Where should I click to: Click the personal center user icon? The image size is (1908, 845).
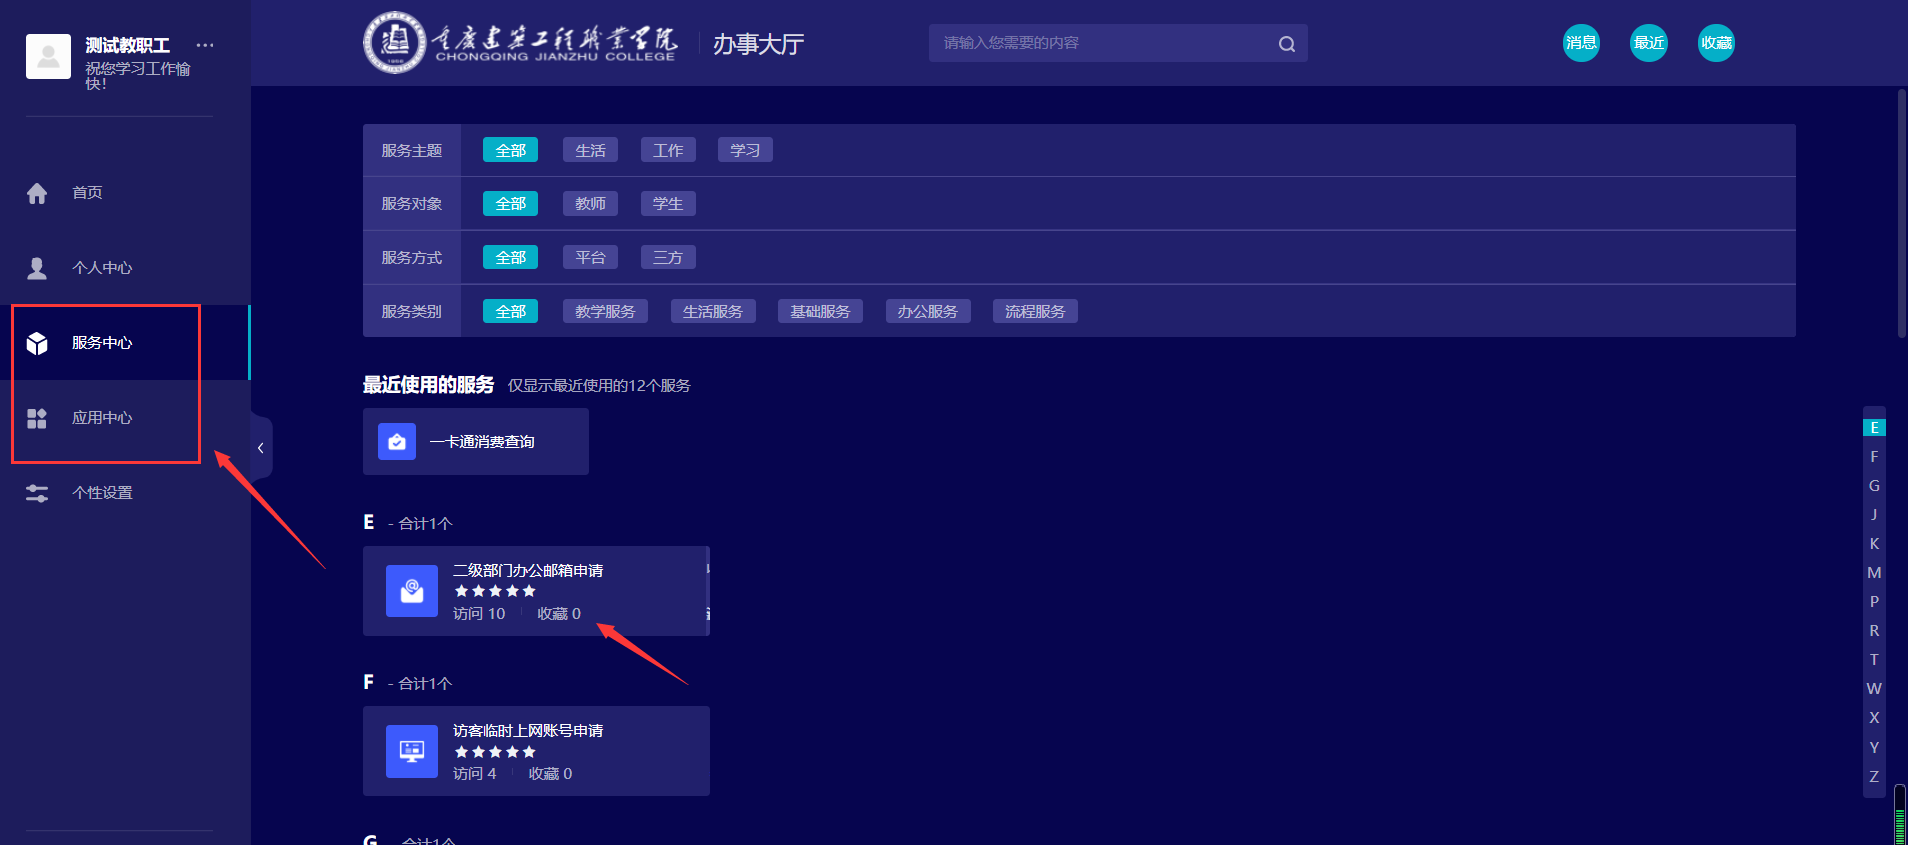37,268
